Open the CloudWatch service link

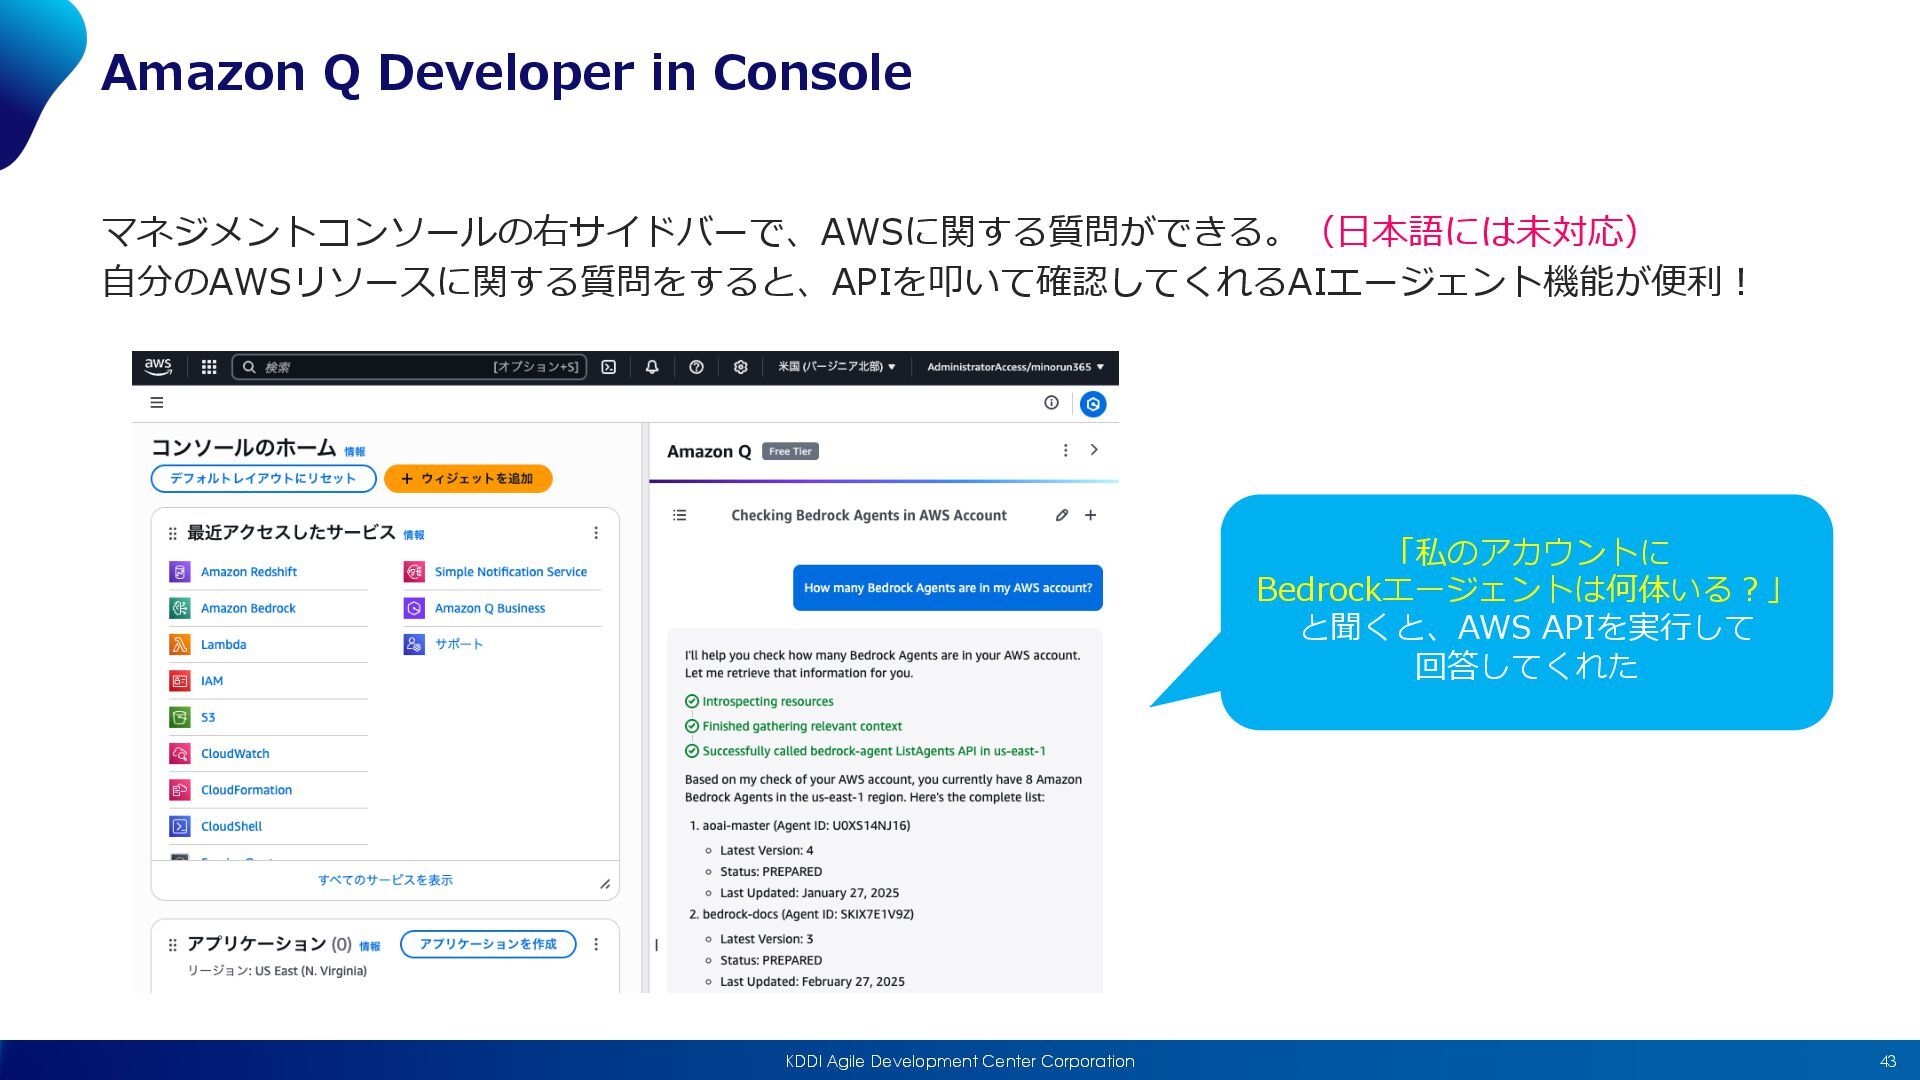(235, 754)
